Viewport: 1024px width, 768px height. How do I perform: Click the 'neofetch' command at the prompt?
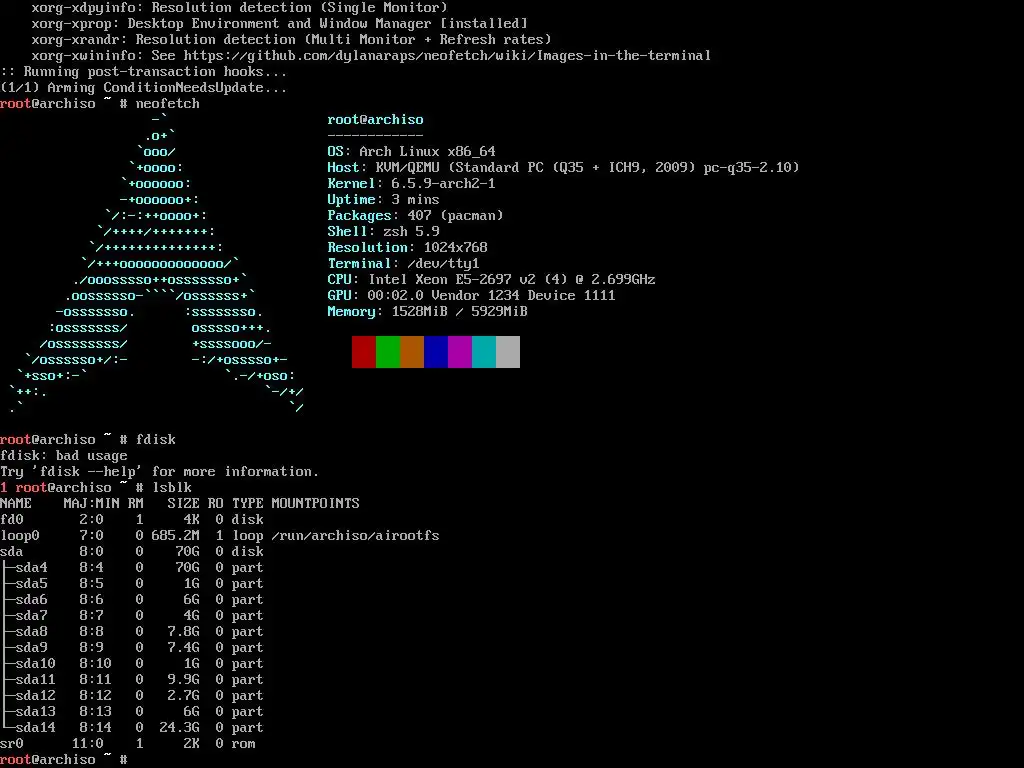167,103
